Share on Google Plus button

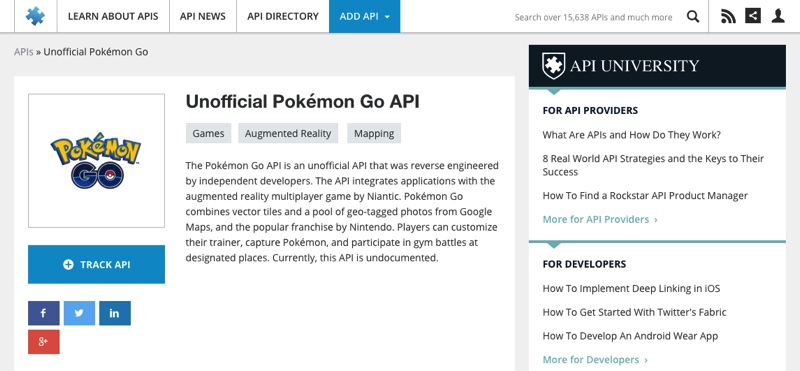(x=43, y=341)
